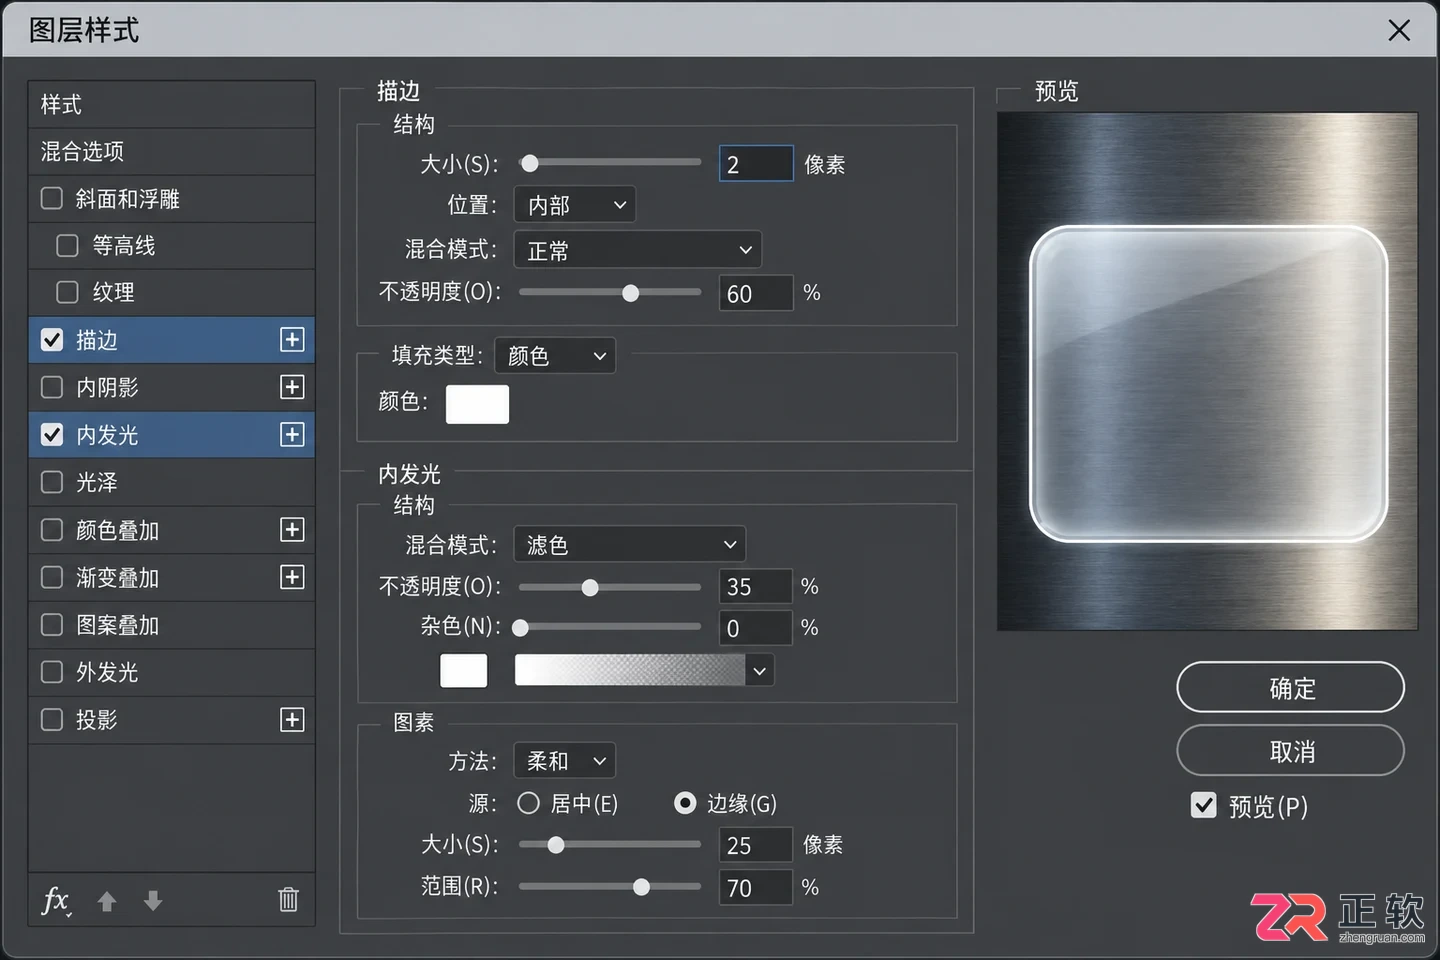Move effect down with the down arrow
The width and height of the screenshot is (1440, 960).
153,901
